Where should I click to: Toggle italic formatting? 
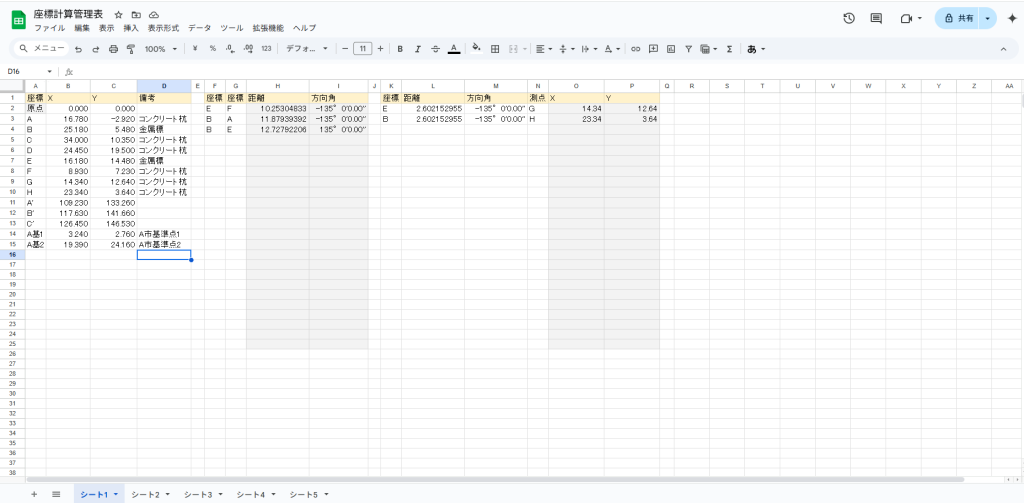pyautogui.click(x=418, y=48)
